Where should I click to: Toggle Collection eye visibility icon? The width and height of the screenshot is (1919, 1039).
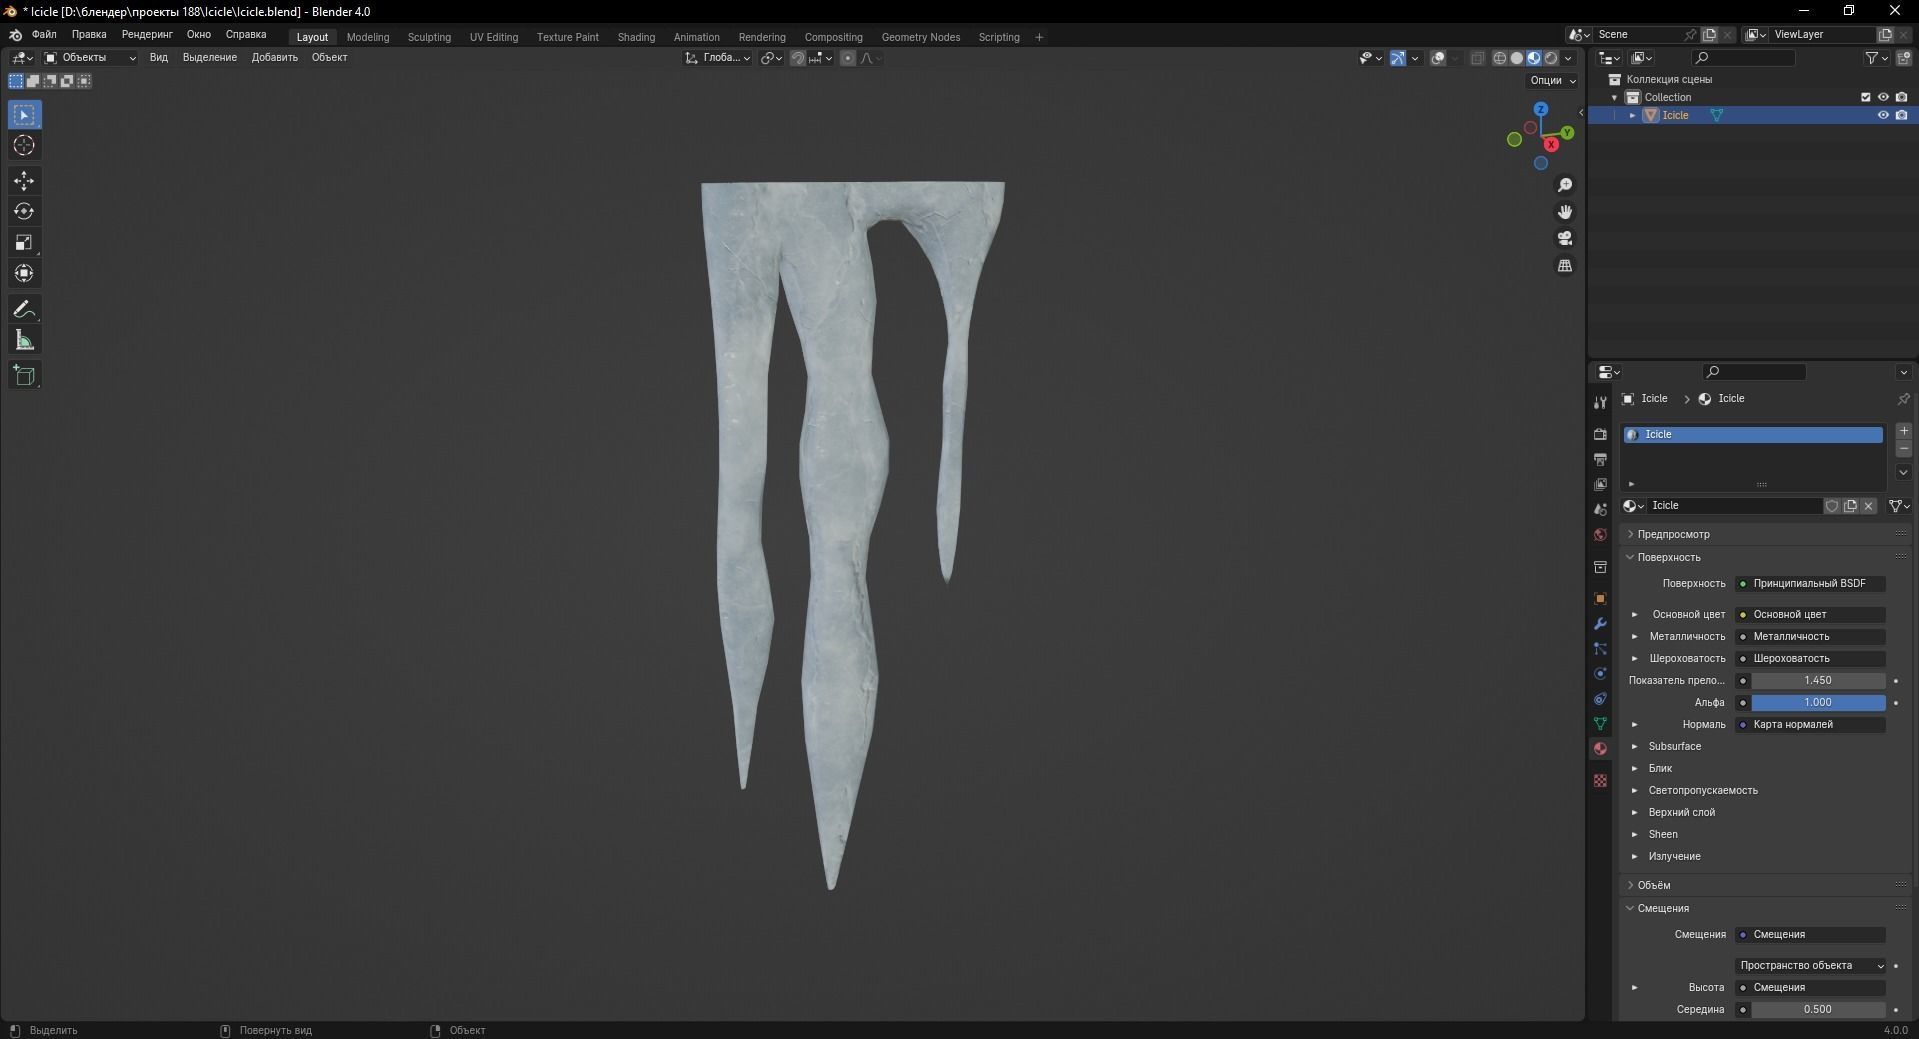click(1883, 97)
